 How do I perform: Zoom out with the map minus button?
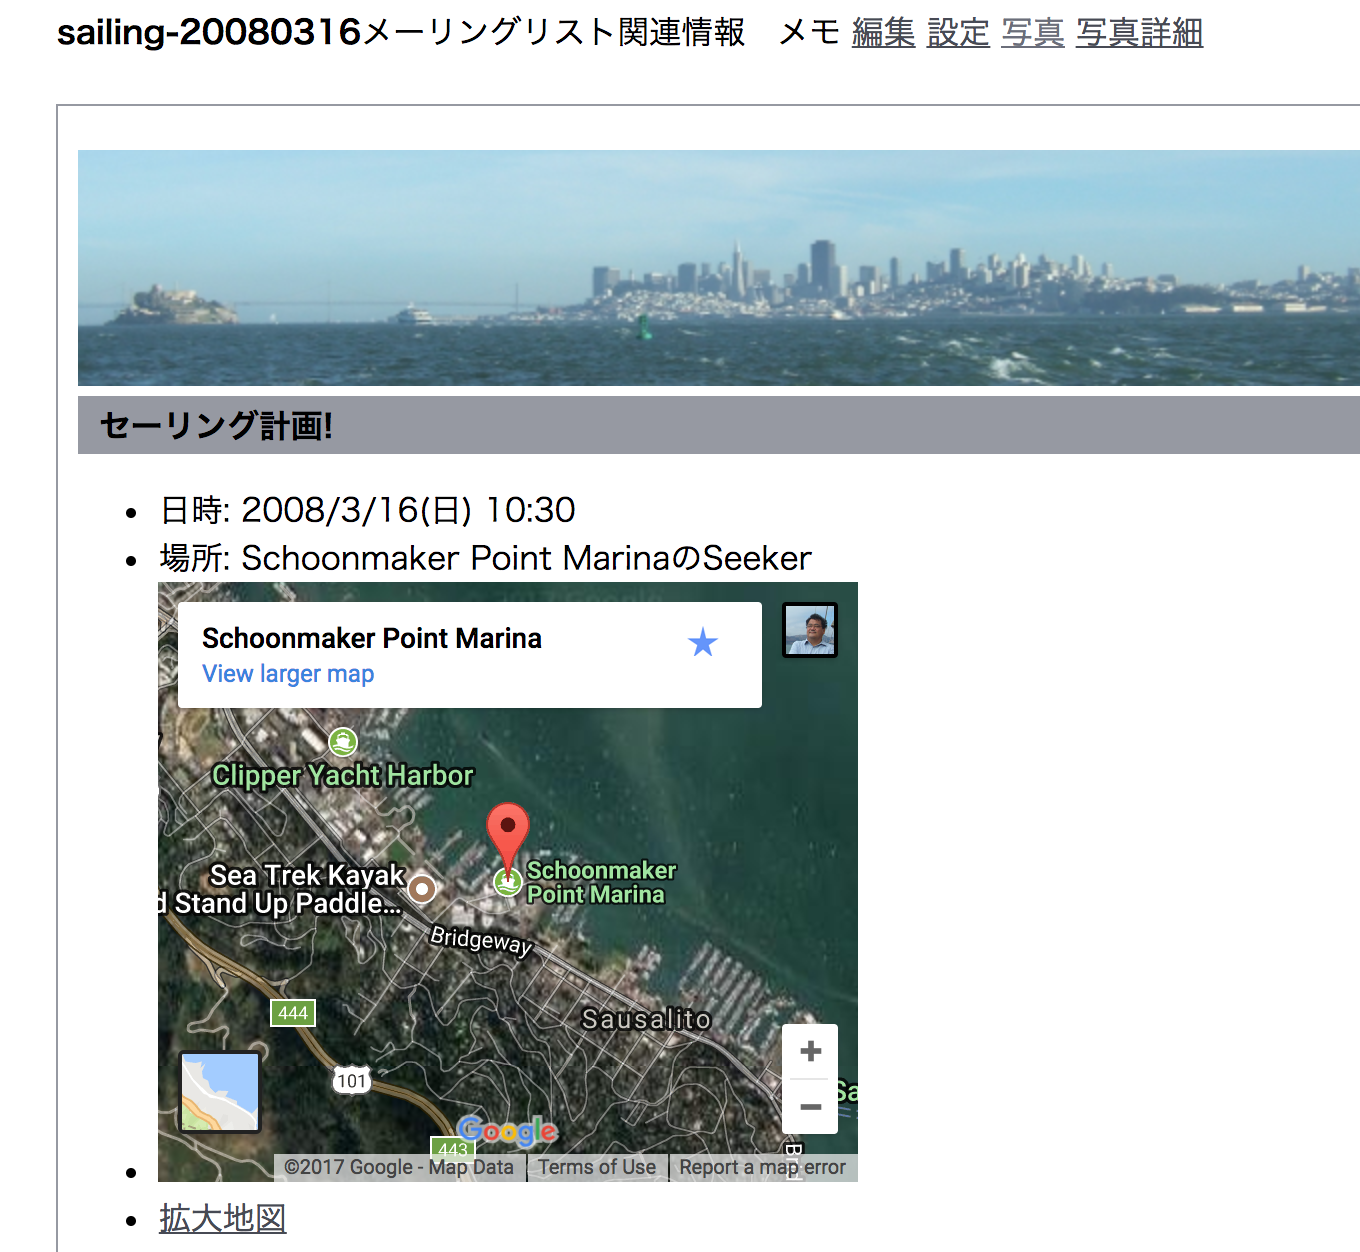(x=810, y=1106)
